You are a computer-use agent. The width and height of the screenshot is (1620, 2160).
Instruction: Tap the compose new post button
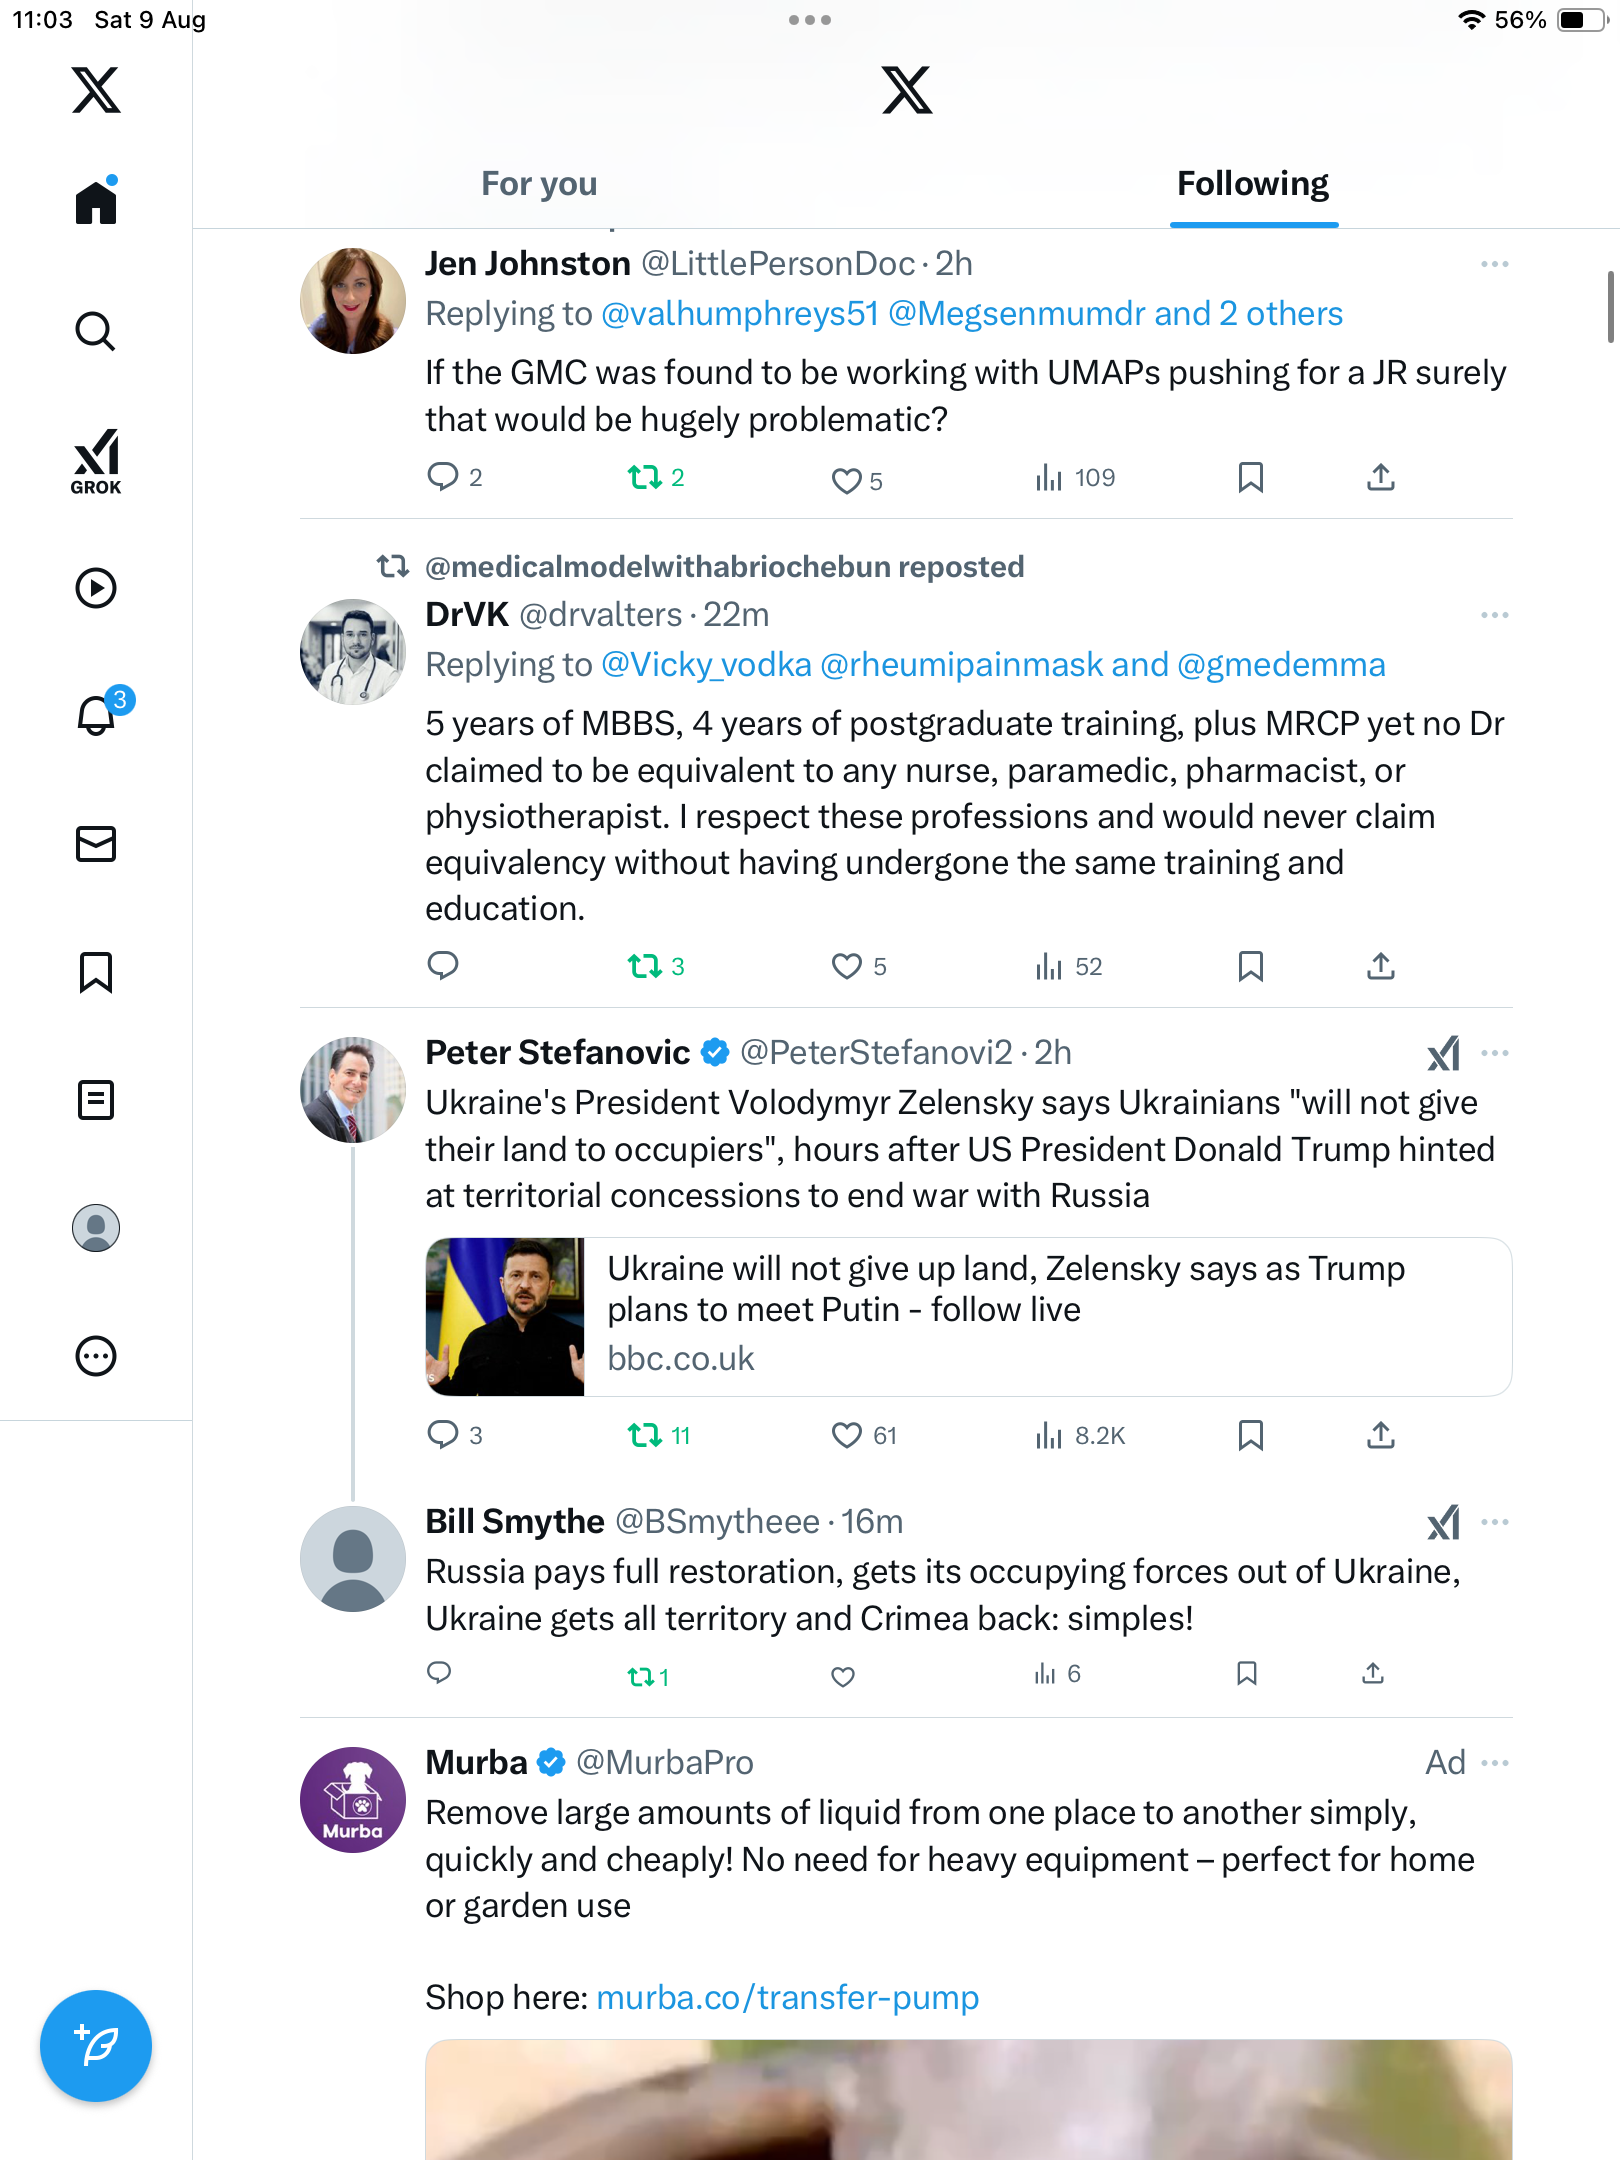tap(96, 2045)
